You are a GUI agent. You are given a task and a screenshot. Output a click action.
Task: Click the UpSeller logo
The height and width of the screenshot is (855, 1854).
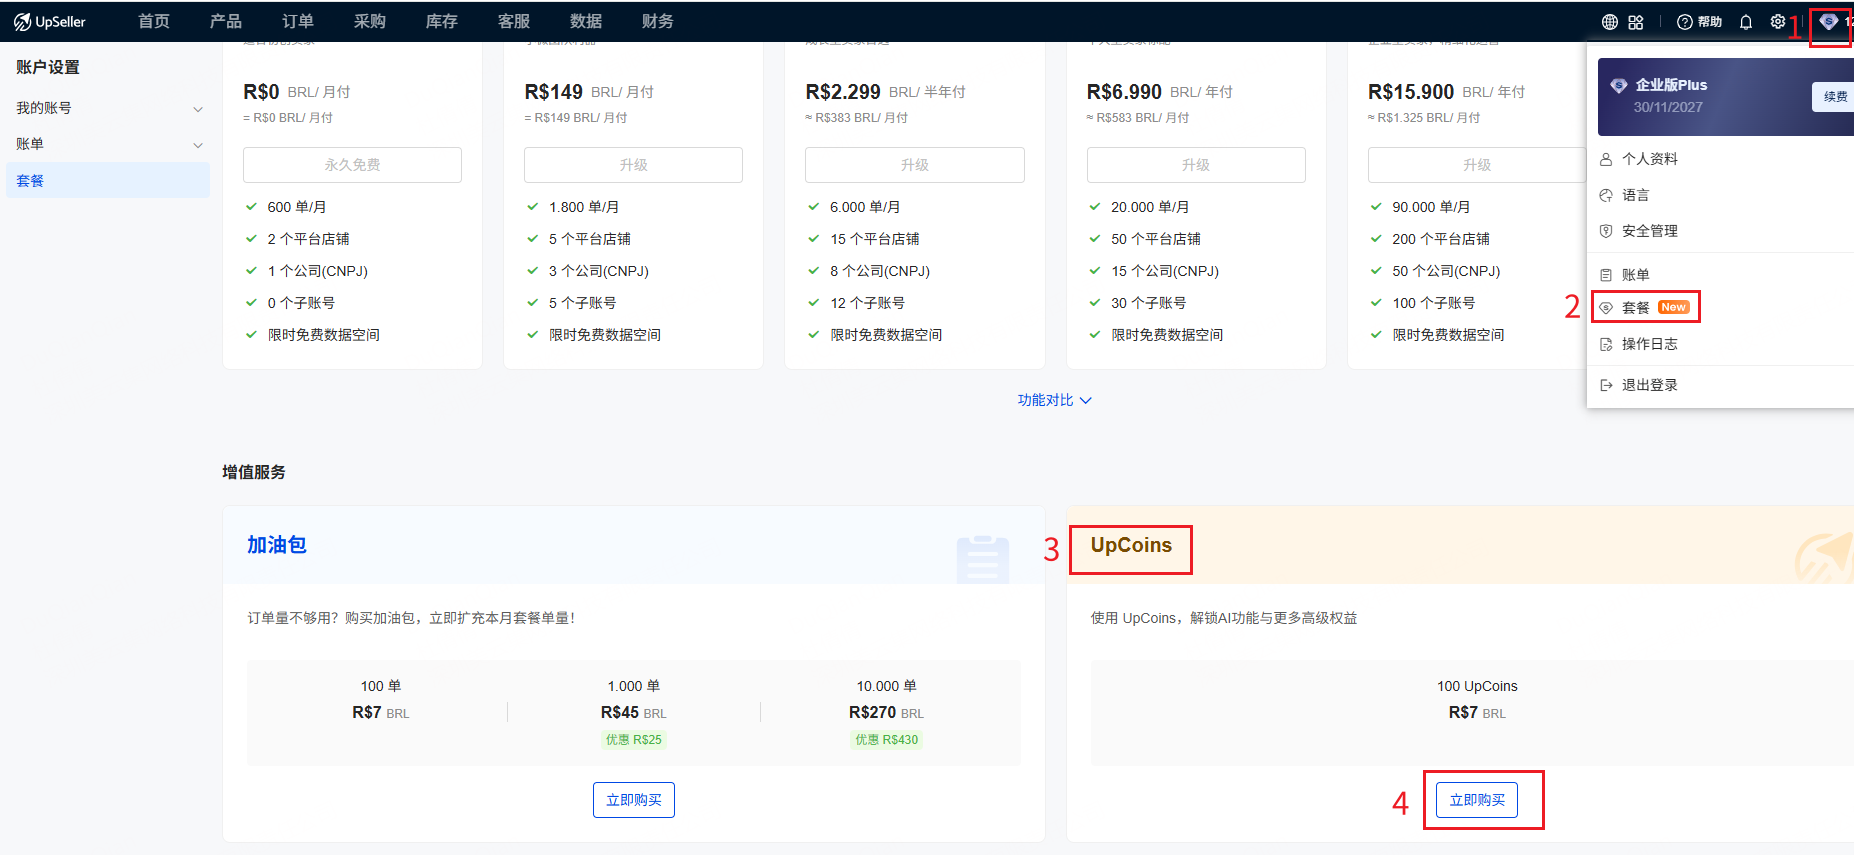click(x=50, y=22)
